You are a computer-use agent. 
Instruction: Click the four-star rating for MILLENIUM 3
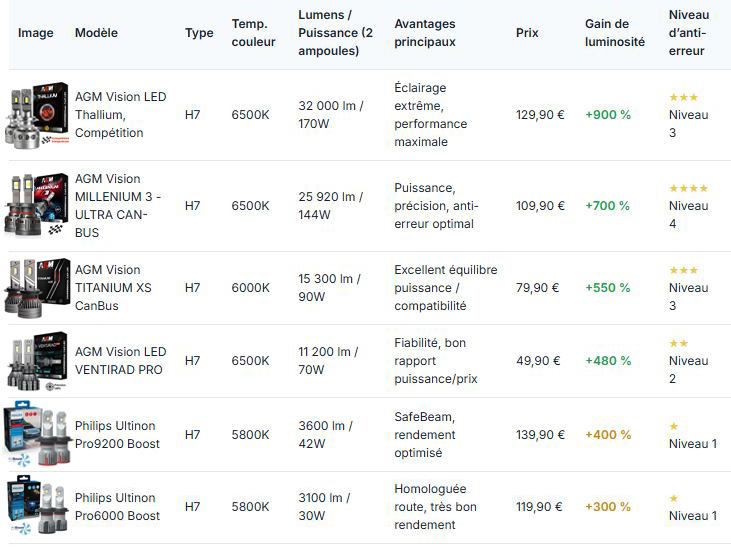tap(688, 188)
